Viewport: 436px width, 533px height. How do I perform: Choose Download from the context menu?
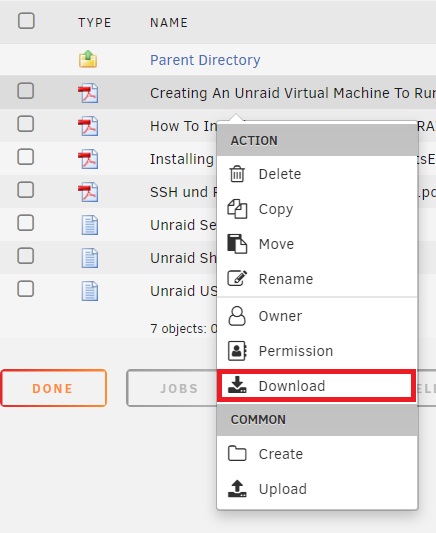click(x=317, y=386)
